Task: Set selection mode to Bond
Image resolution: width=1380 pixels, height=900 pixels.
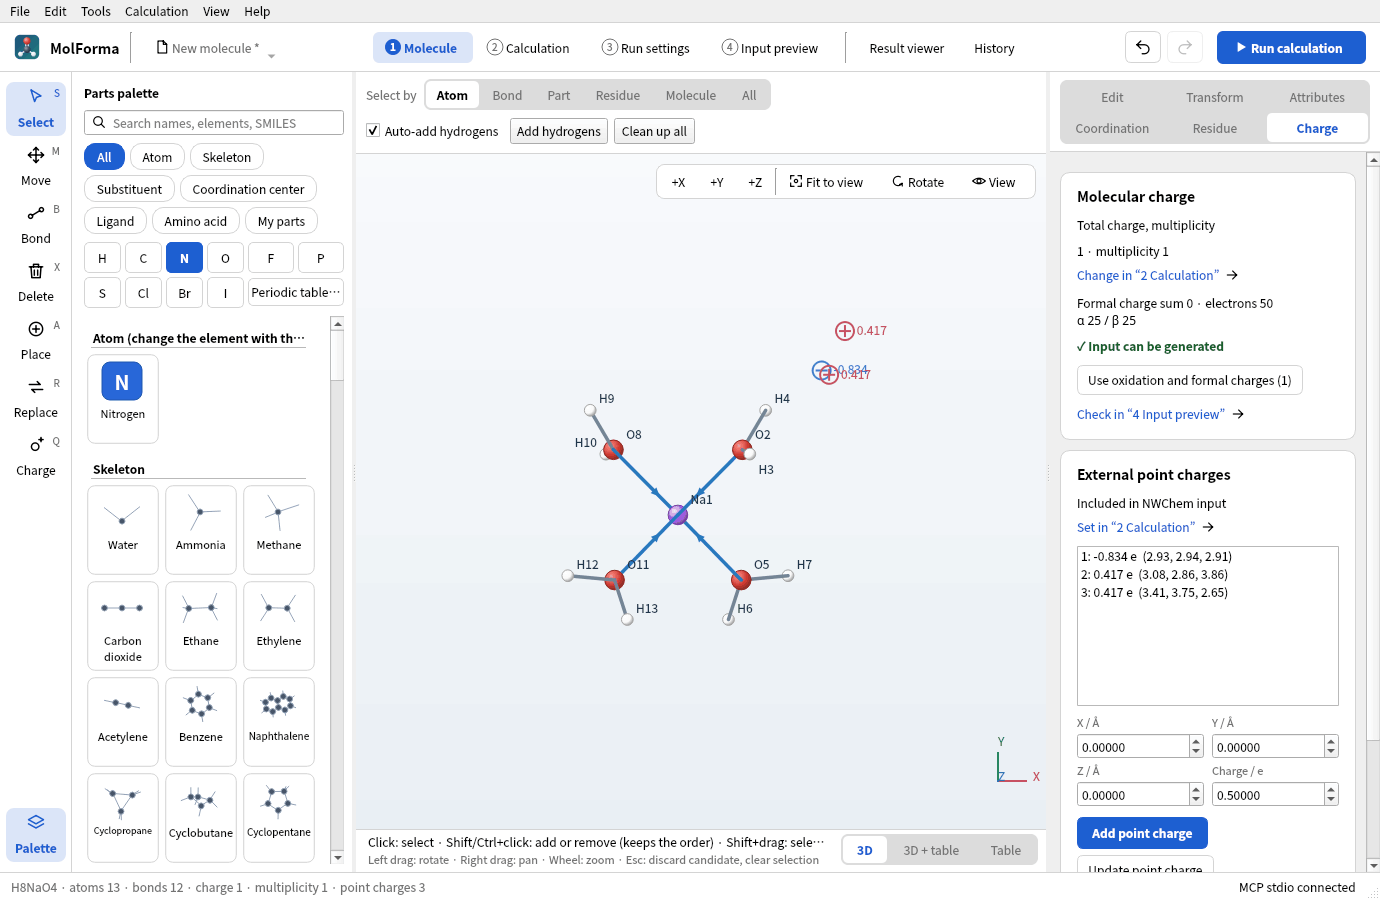Action: point(507,95)
